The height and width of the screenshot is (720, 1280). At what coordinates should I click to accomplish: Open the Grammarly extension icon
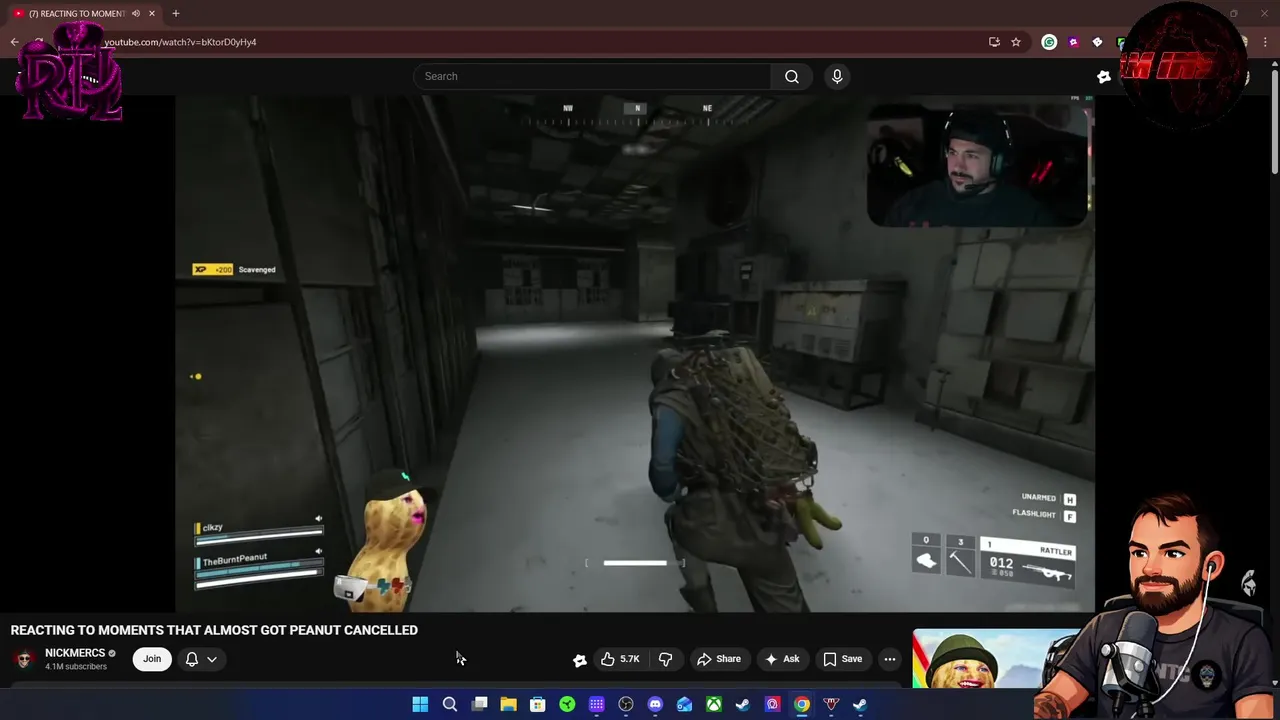click(1049, 42)
